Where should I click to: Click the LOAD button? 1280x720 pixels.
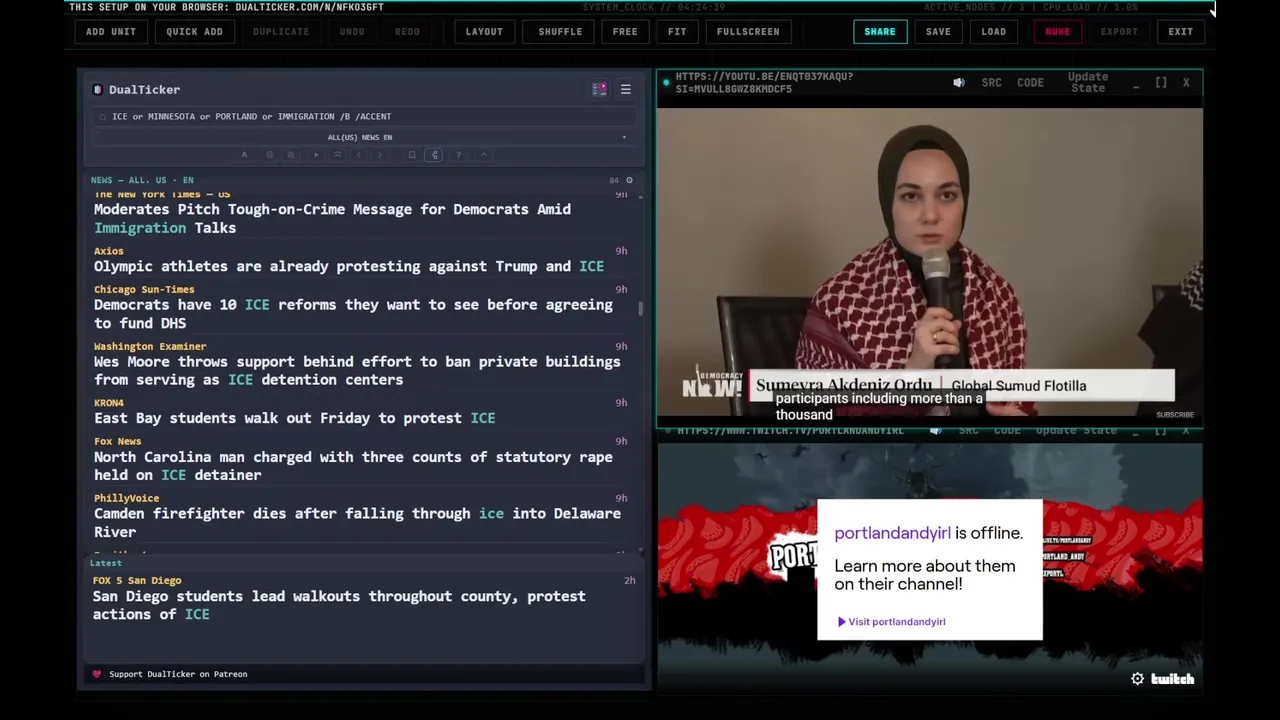(994, 32)
